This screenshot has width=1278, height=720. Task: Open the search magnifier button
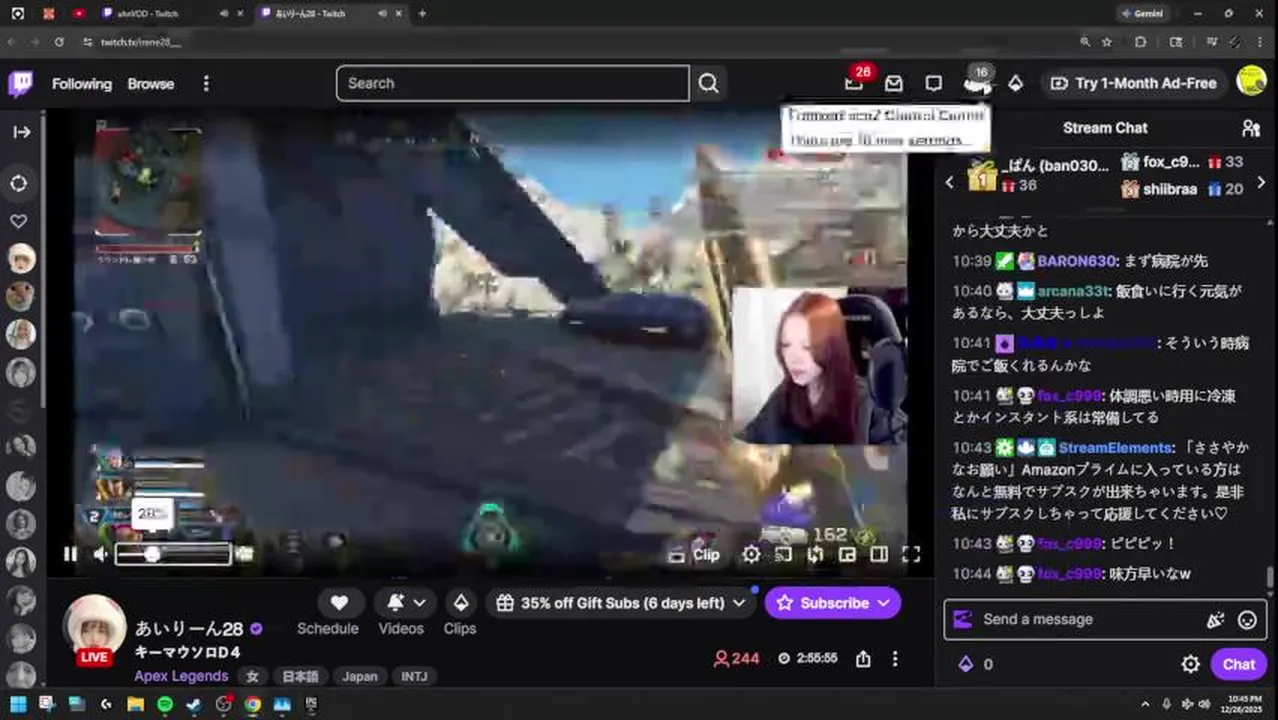coord(709,84)
